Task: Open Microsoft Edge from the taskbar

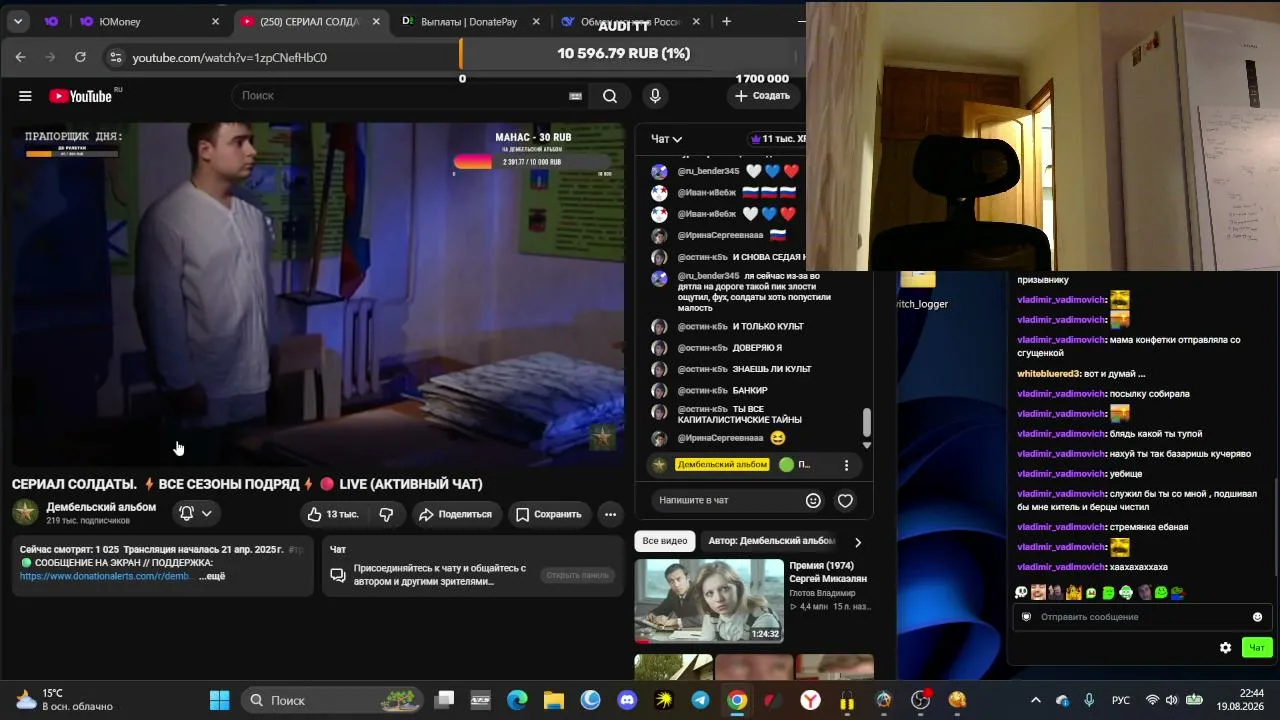Action: click(517, 700)
